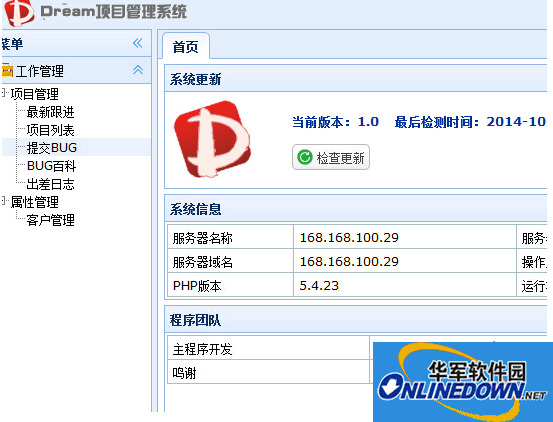Image resolution: width=553 pixels, height=422 pixels.
Task: Open 最新跟进 in the sidebar
Action: click(x=50, y=112)
